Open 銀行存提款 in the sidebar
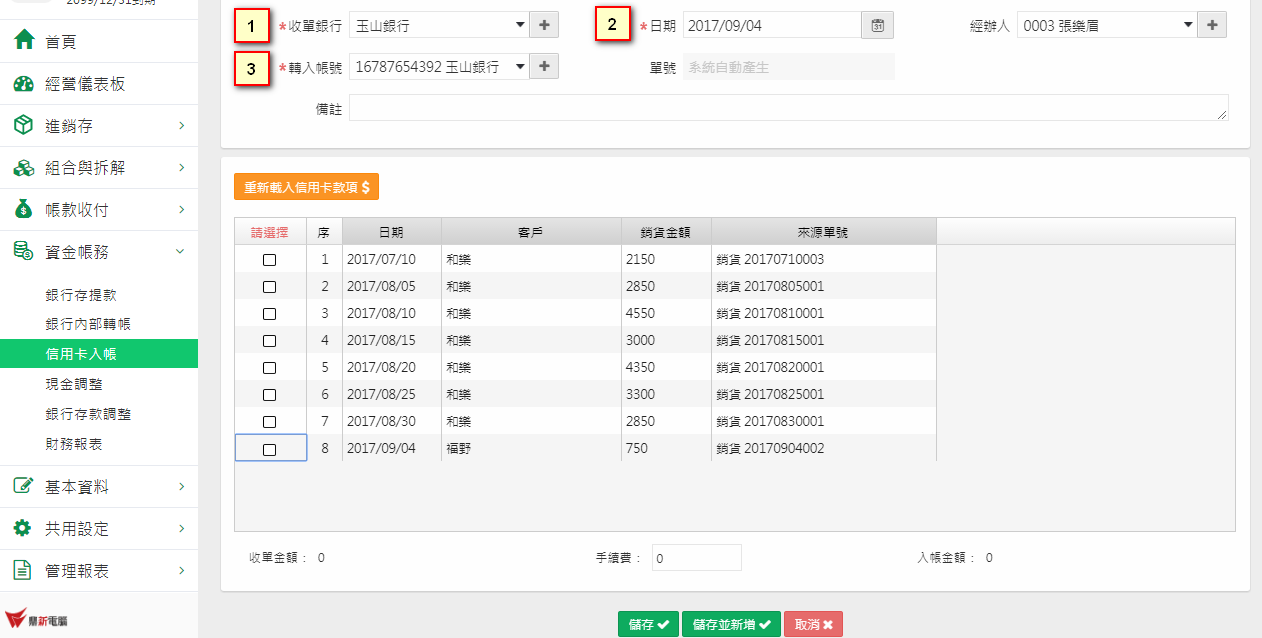Image resolution: width=1262 pixels, height=638 pixels. pyautogui.click(x=81, y=295)
